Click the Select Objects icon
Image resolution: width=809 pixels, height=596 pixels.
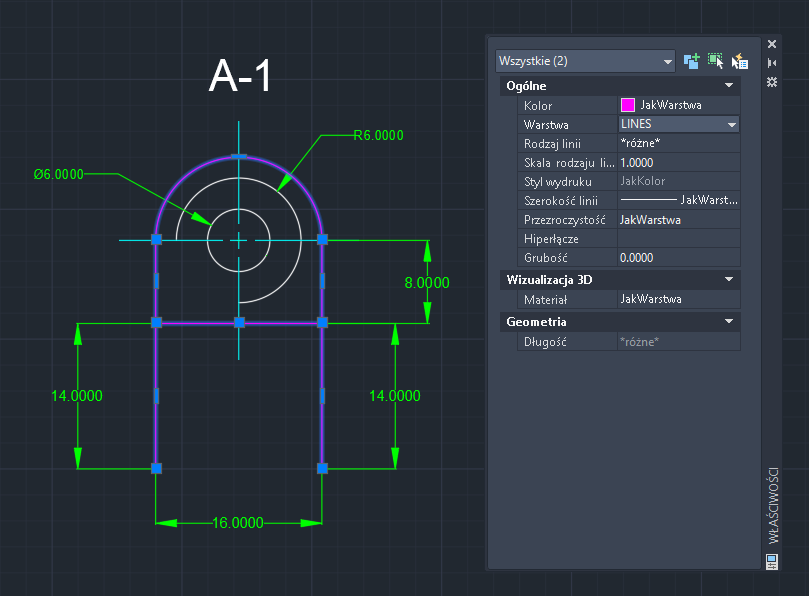pyautogui.click(x=715, y=61)
